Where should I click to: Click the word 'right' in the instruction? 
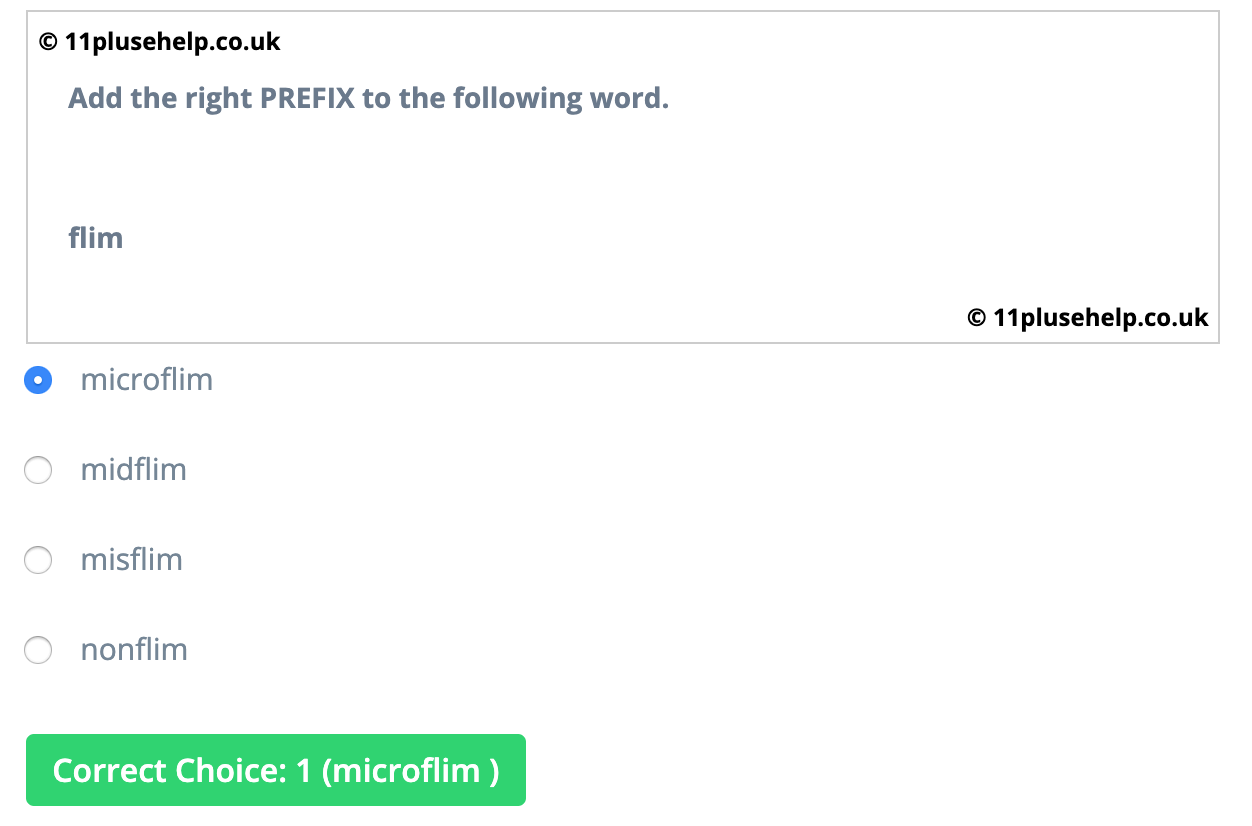coord(220,98)
